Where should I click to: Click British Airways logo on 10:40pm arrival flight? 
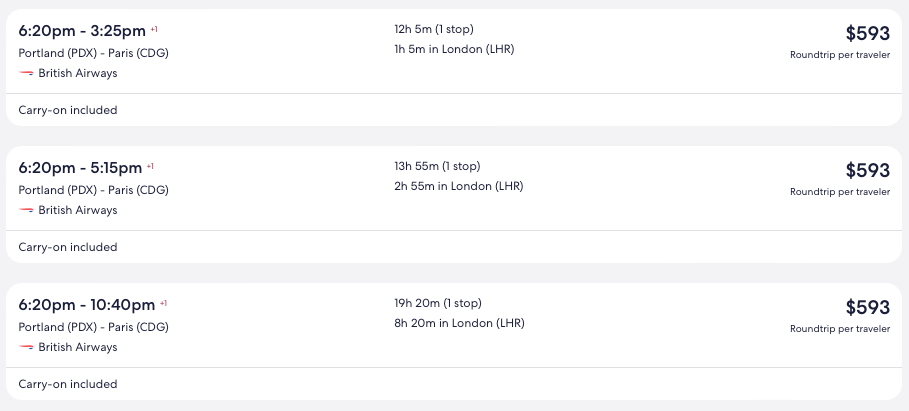click(x=26, y=347)
